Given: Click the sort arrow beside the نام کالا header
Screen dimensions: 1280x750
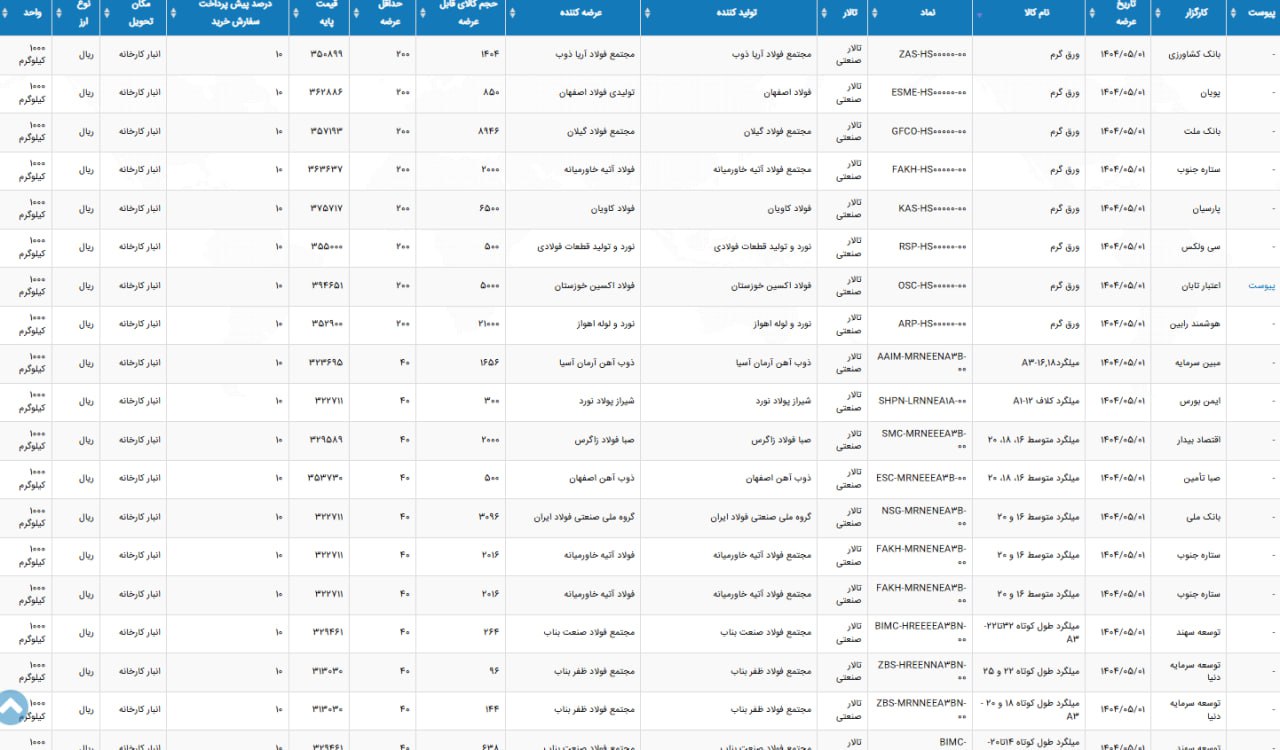Looking at the screenshot, I should click(x=979, y=14).
